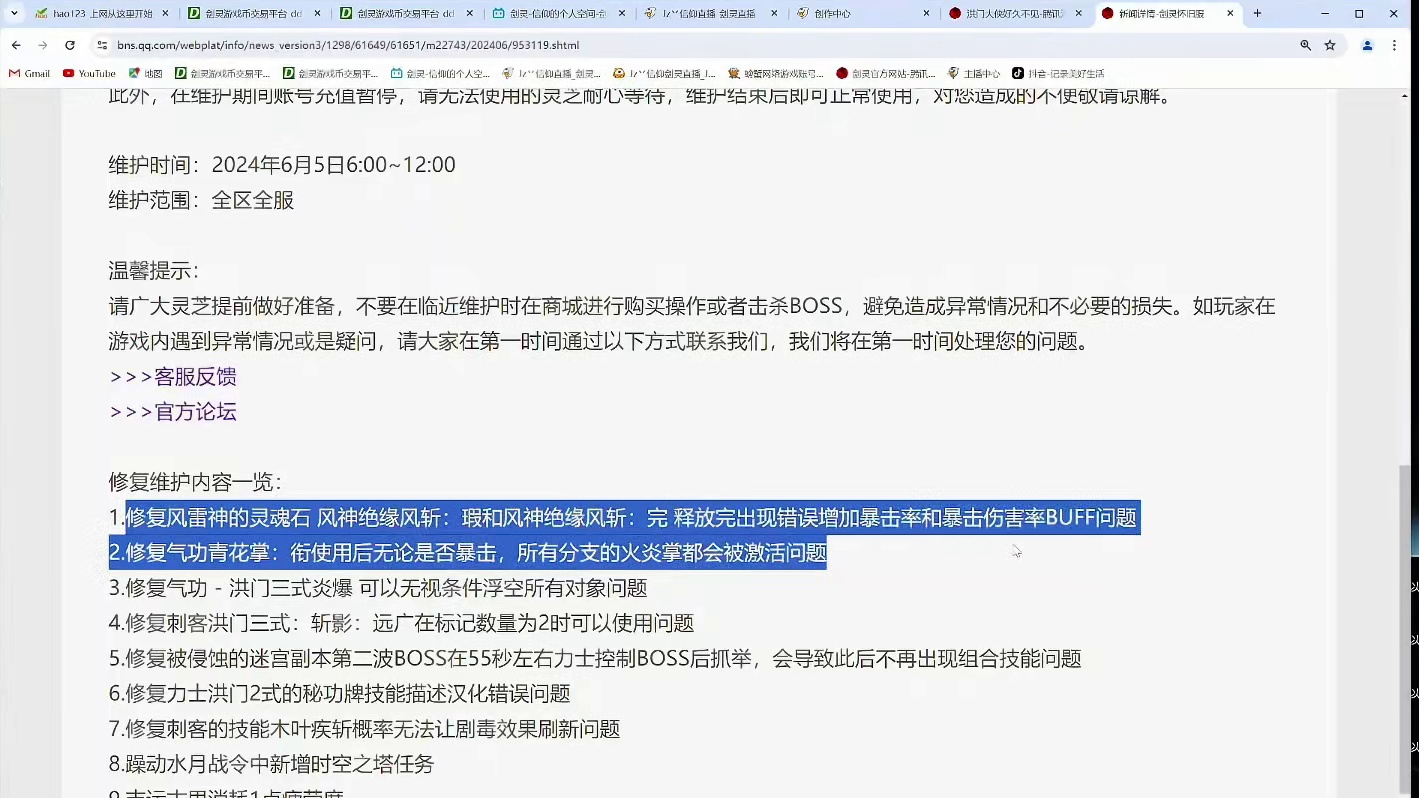Open the site information panel
Image resolution: width=1419 pixels, height=798 pixels.
pos(103,45)
